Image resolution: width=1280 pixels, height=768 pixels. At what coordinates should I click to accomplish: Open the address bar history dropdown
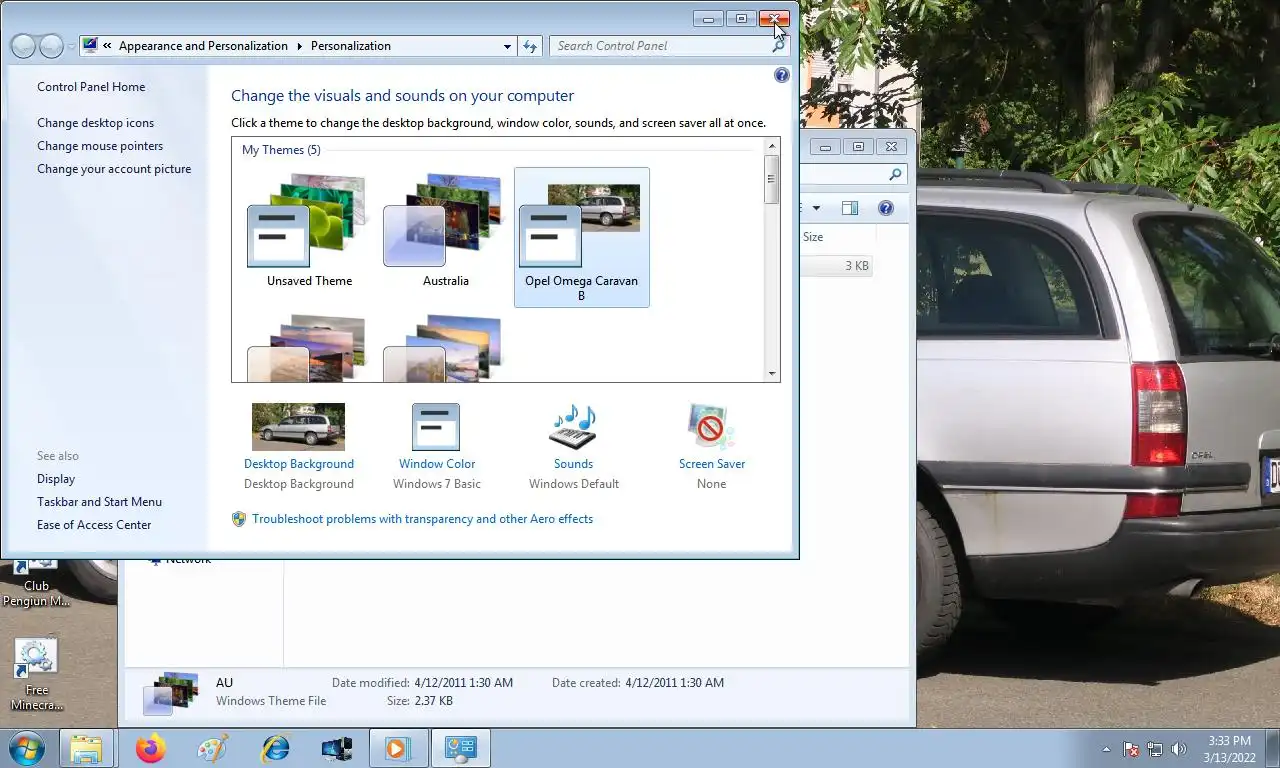pos(508,46)
